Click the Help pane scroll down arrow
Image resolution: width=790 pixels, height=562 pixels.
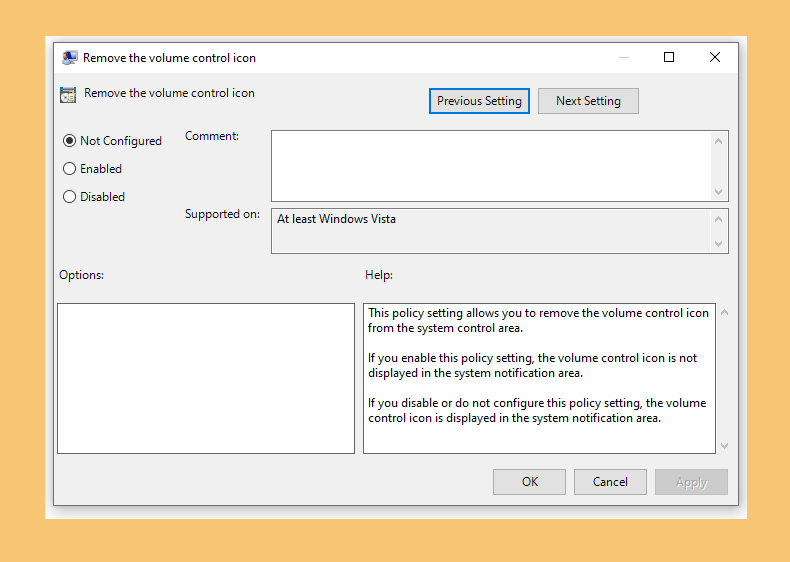pos(725,446)
